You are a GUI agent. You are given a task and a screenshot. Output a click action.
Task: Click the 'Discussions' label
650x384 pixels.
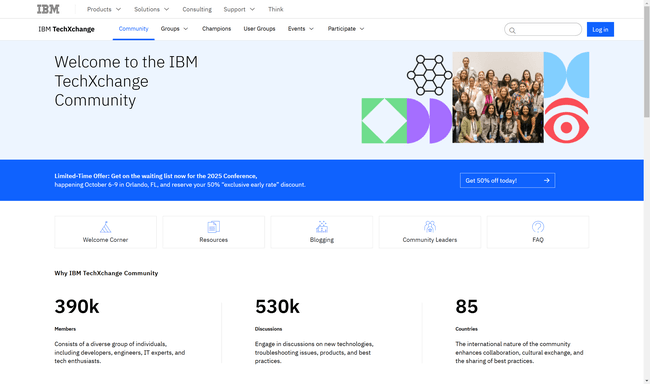pos(268,329)
